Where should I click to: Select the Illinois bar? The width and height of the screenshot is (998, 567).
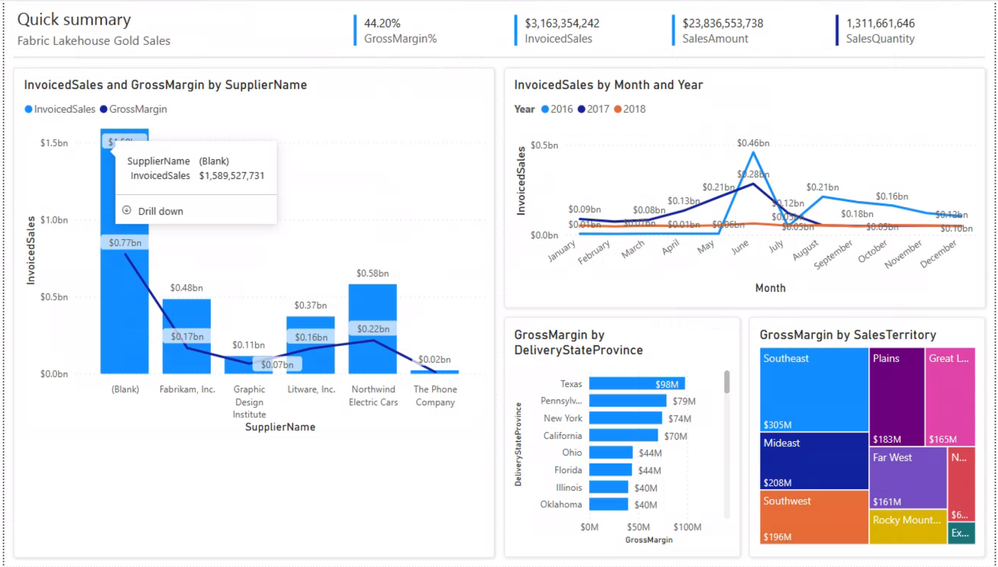tap(608, 487)
